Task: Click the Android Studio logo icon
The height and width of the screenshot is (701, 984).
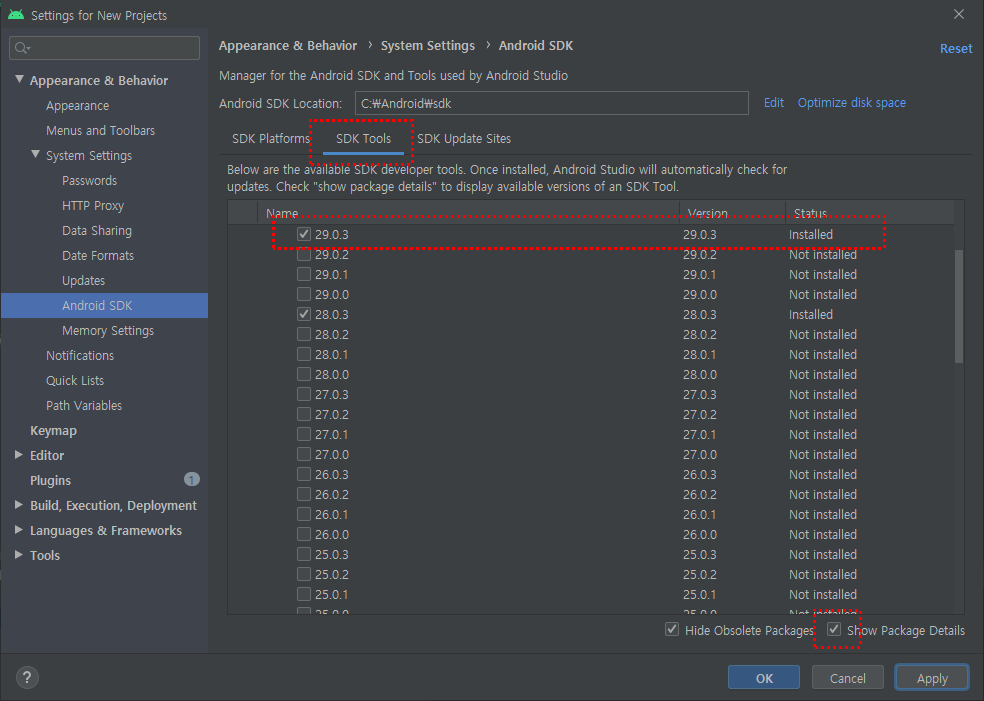Action: (16, 14)
